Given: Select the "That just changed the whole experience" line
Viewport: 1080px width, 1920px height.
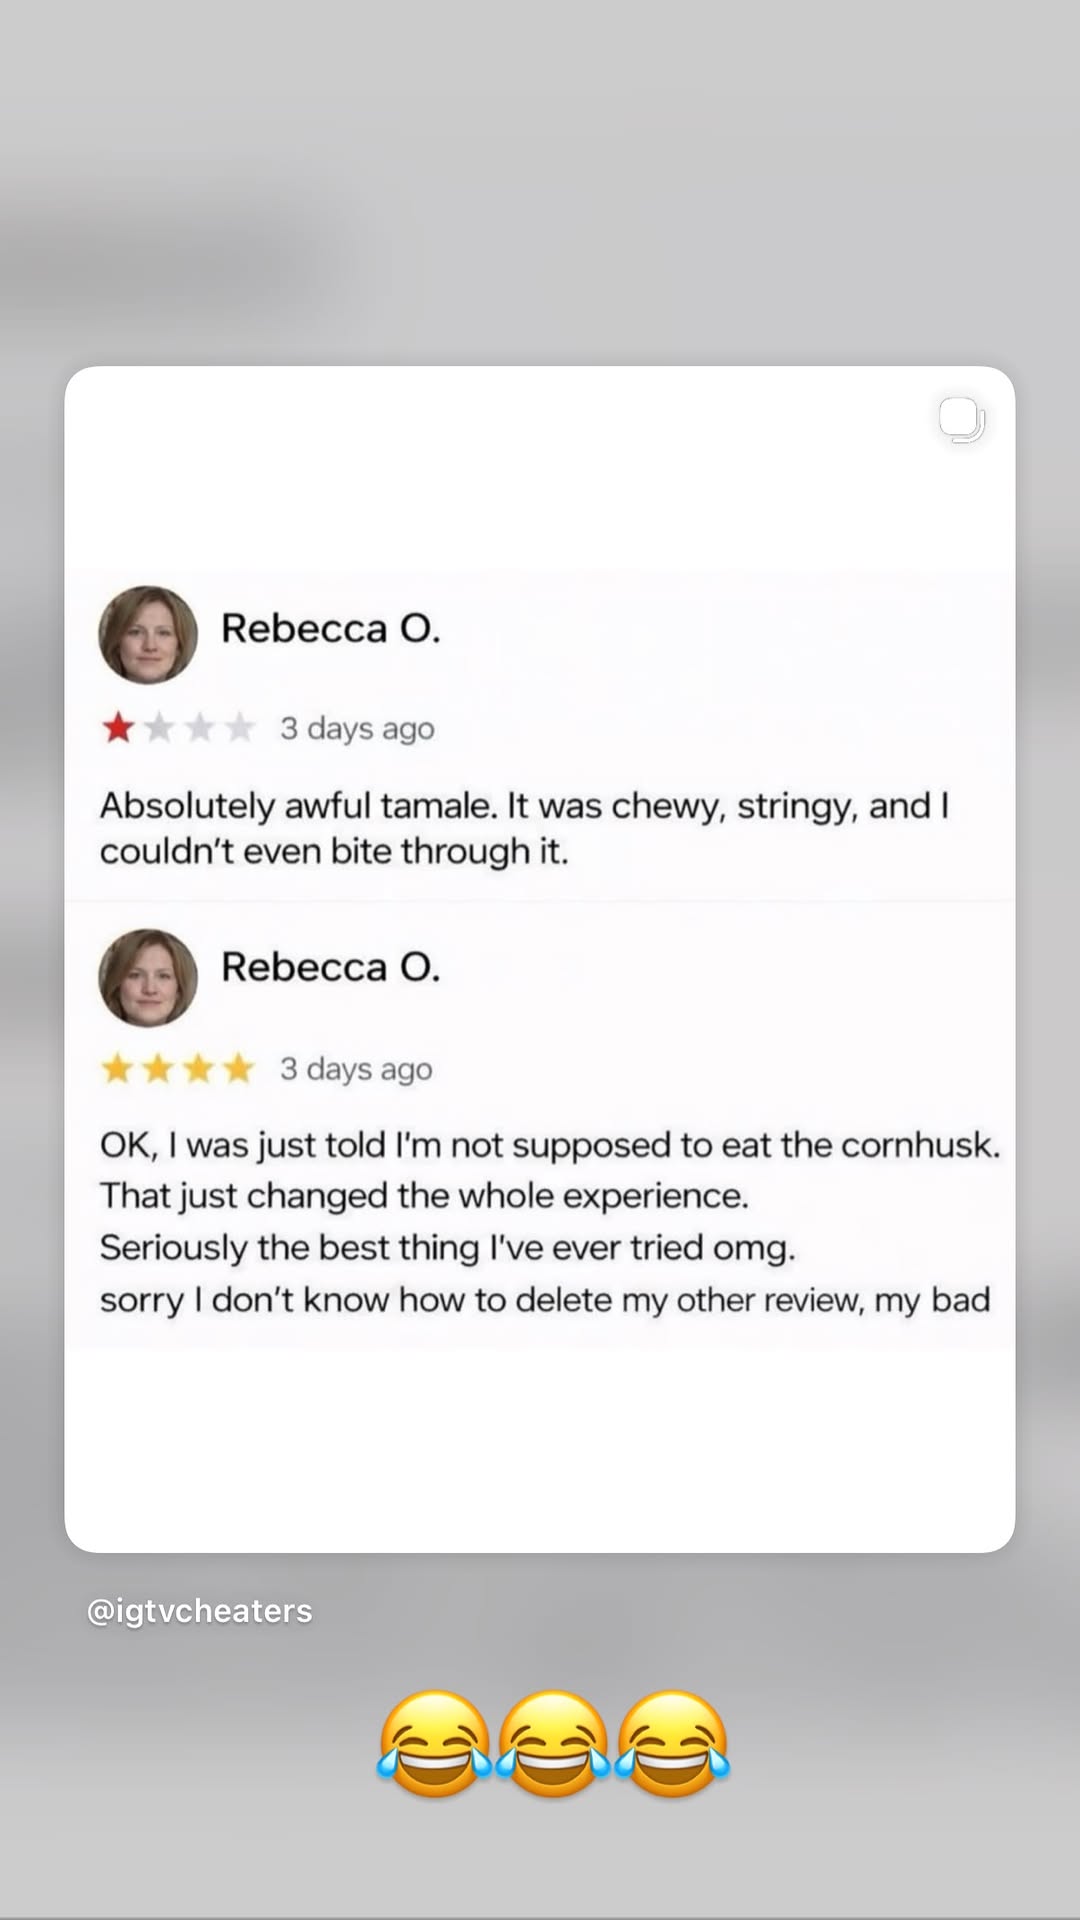Looking at the screenshot, I should pyautogui.click(x=424, y=1196).
